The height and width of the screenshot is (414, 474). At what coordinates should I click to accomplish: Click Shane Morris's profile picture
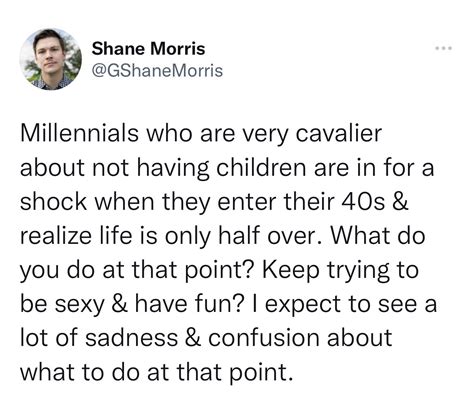(x=51, y=59)
